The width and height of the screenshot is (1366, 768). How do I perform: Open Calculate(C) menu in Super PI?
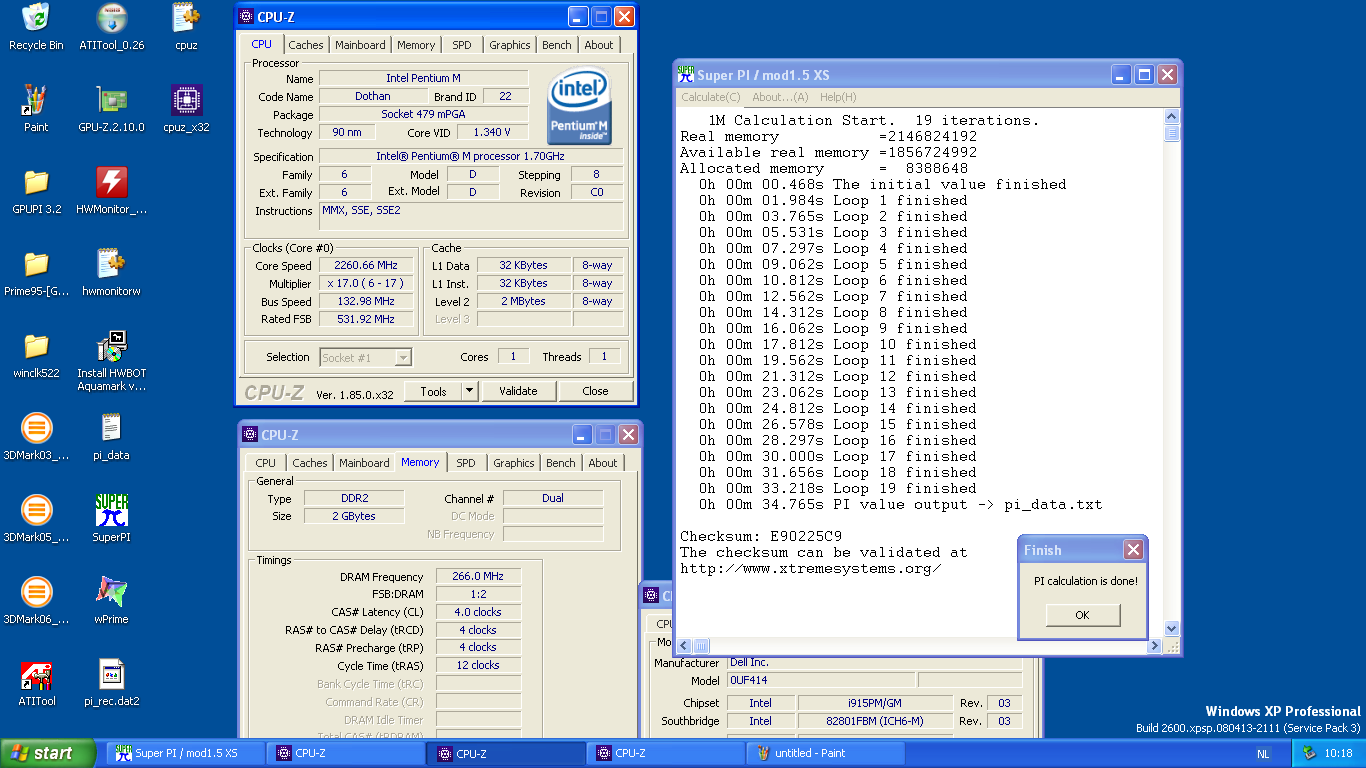coord(711,97)
